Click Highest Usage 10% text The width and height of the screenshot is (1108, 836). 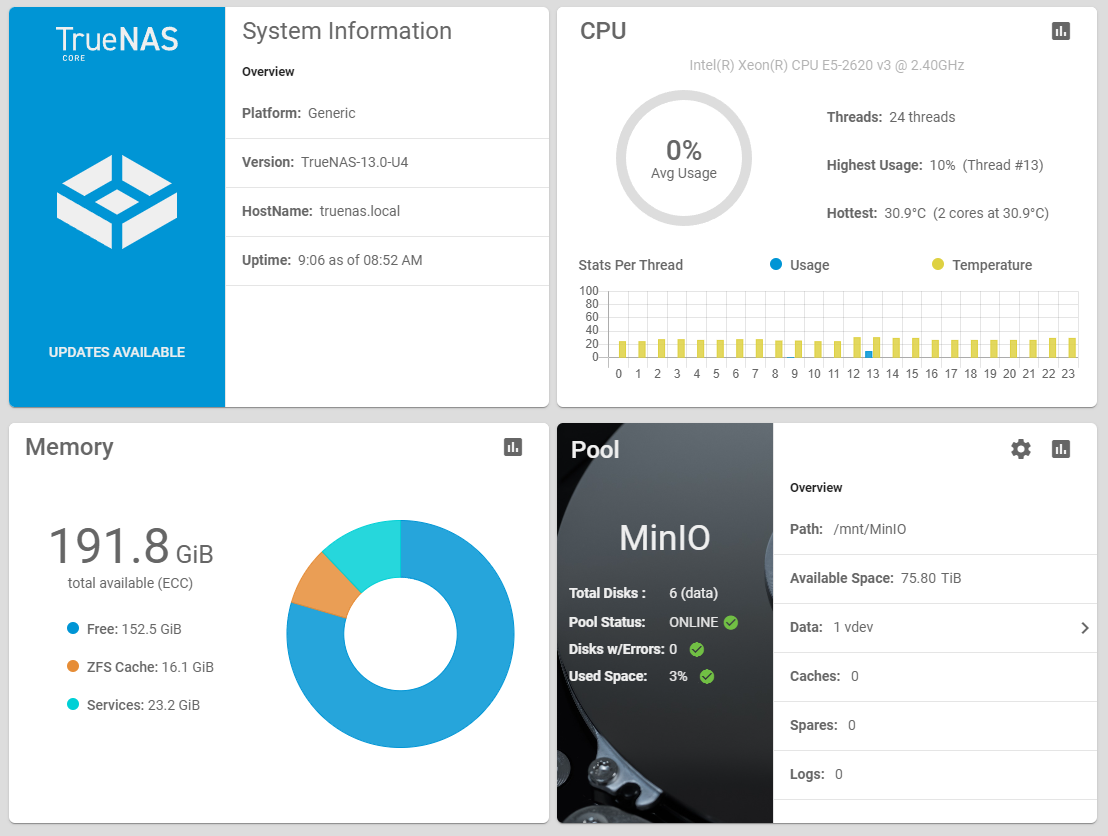click(x=935, y=165)
